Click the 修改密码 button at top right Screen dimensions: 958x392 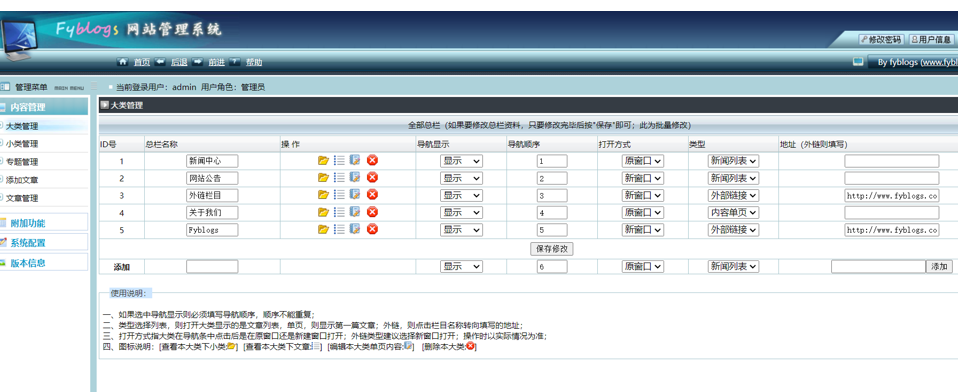pyautogui.click(x=880, y=40)
